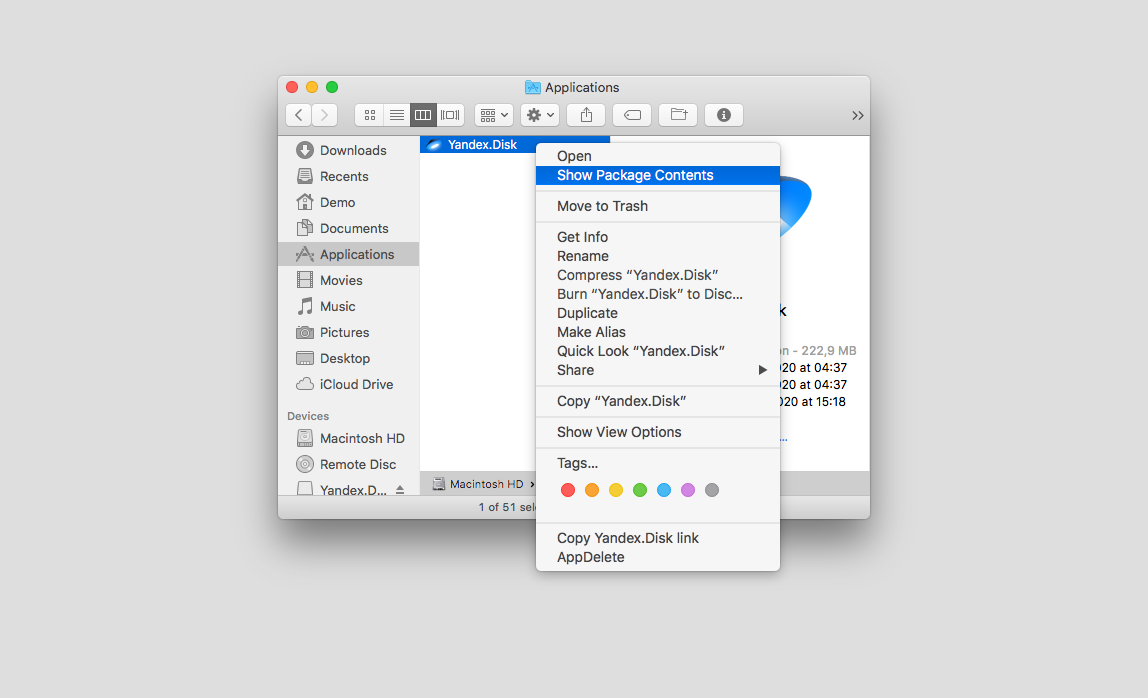Screen dimensions: 1148x698
Task: Expand the toolbar overflow double chevron
Action: click(857, 116)
